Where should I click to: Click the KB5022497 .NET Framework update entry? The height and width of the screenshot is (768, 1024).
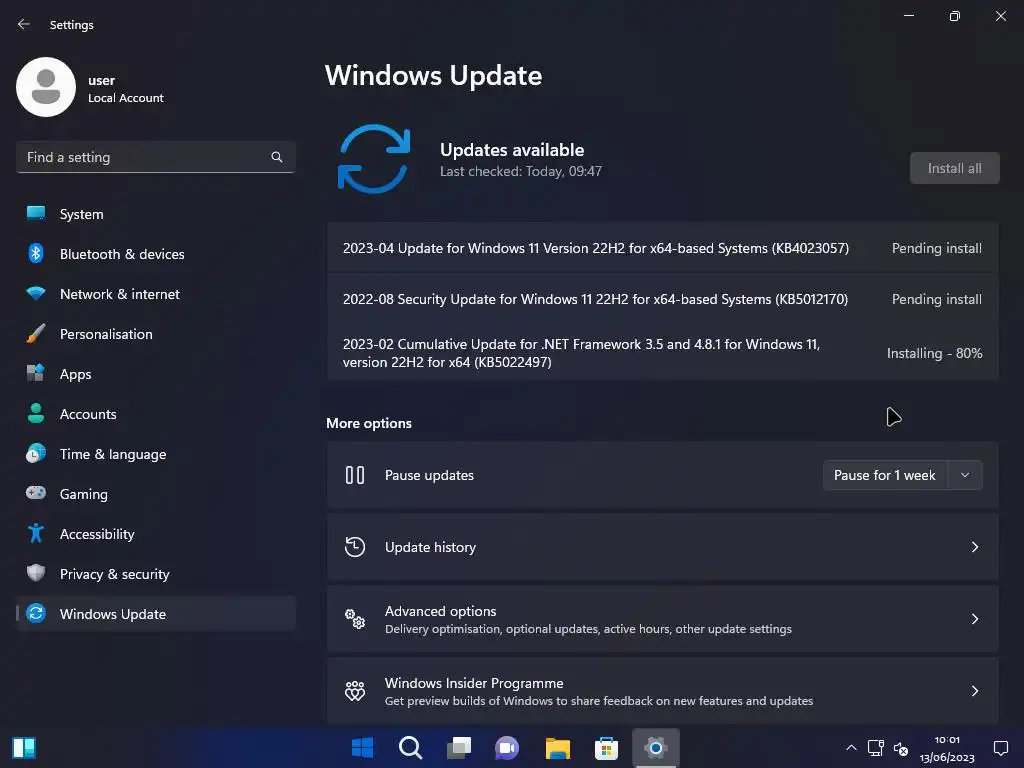tap(663, 353)
